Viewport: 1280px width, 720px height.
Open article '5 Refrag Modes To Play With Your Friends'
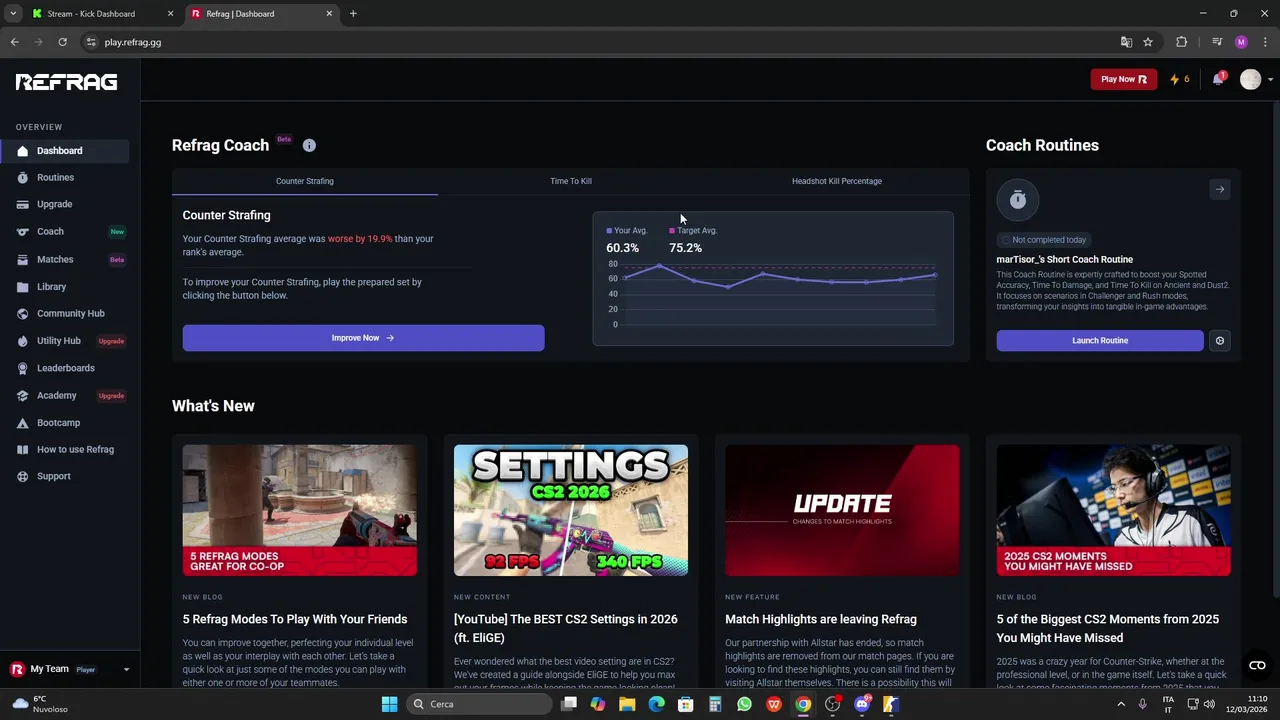click(x=295, y=619)
